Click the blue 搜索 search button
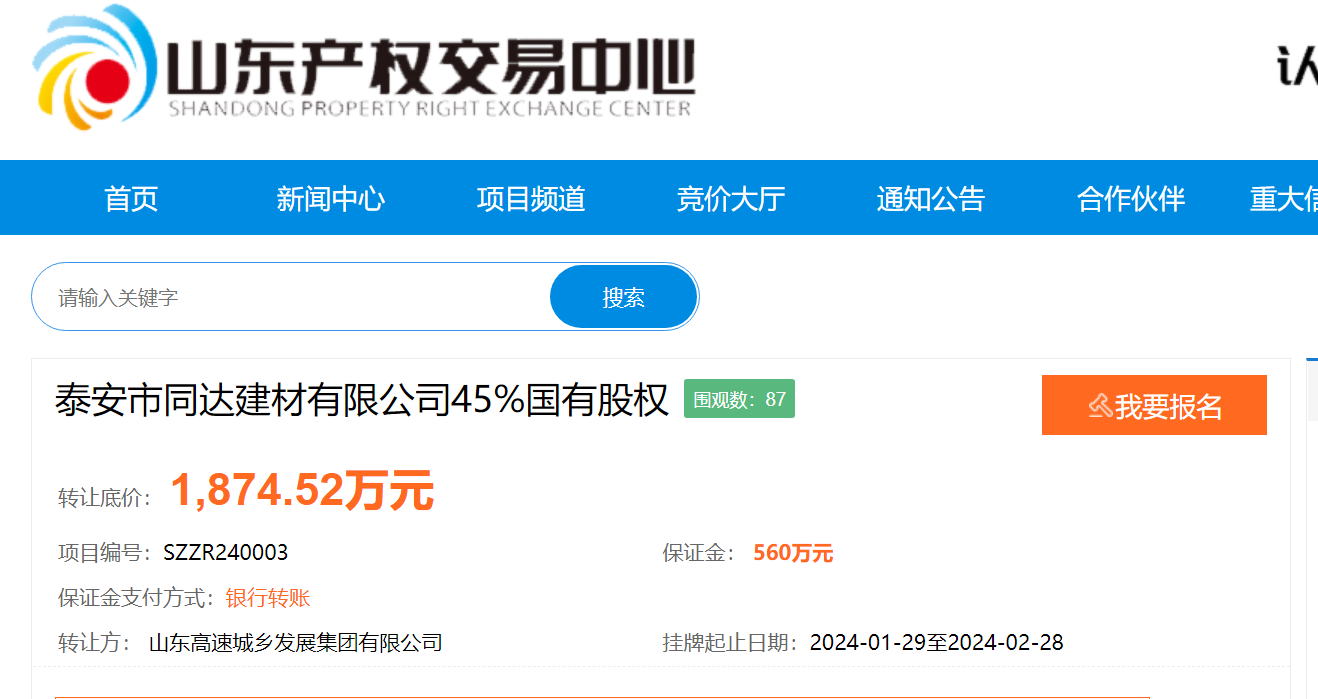The image size is (1318, 699). tap(623, 297)
